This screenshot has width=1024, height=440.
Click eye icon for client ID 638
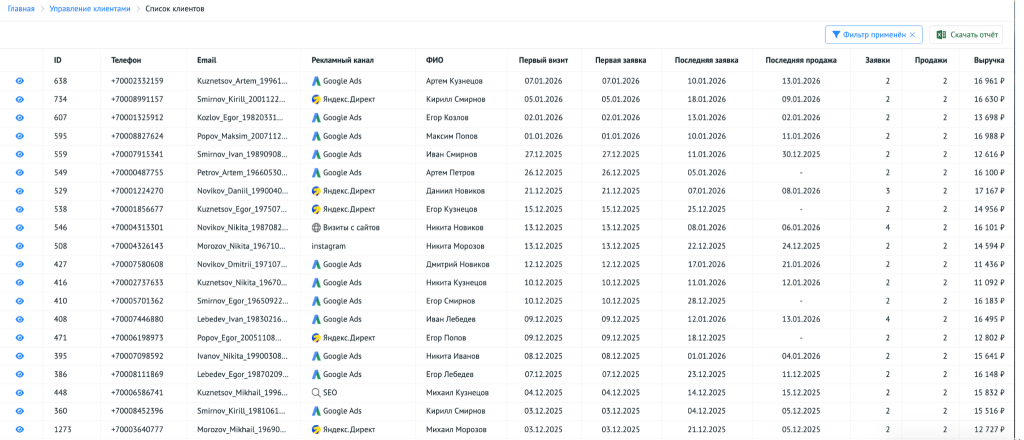tap(19, 81)
